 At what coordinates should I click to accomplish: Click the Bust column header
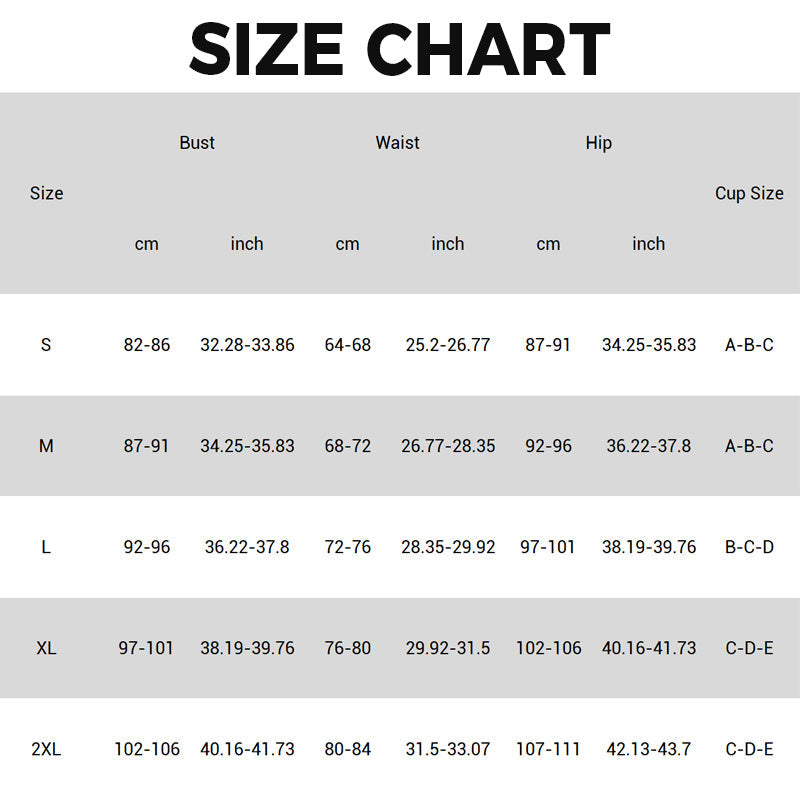(x=197, y=143)
